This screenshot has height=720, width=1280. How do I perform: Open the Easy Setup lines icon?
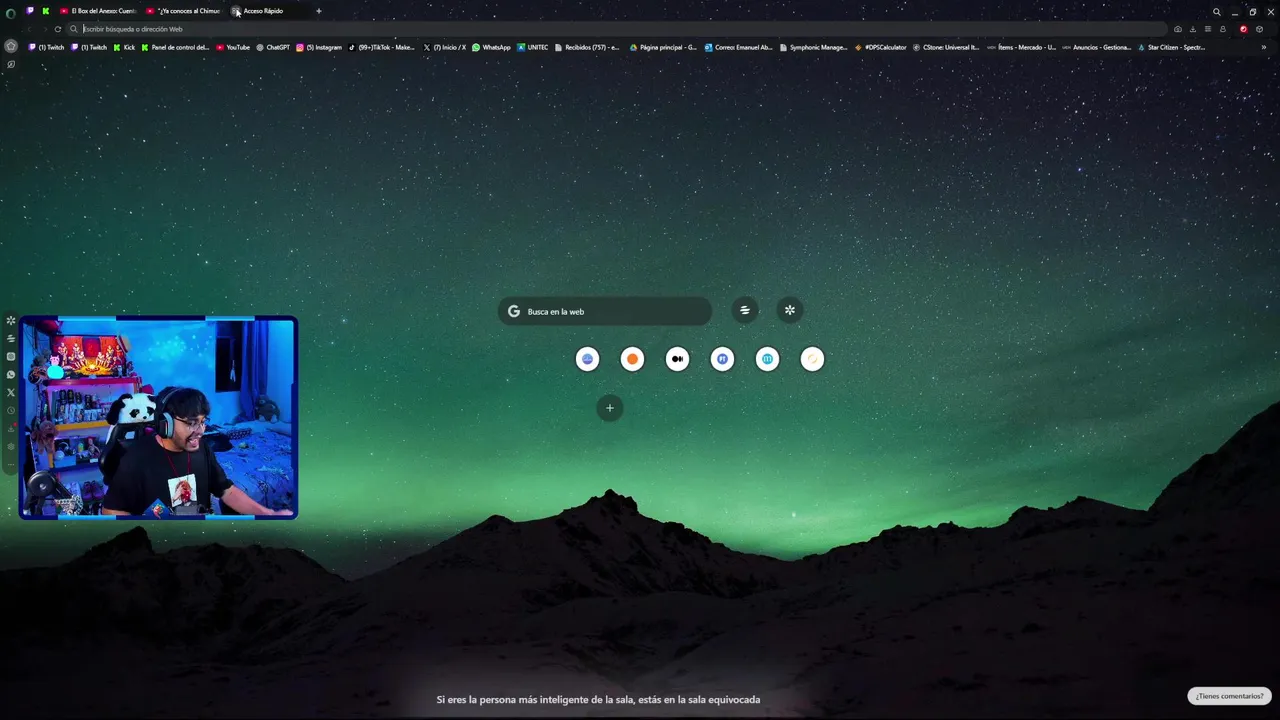coord(1207,29)
